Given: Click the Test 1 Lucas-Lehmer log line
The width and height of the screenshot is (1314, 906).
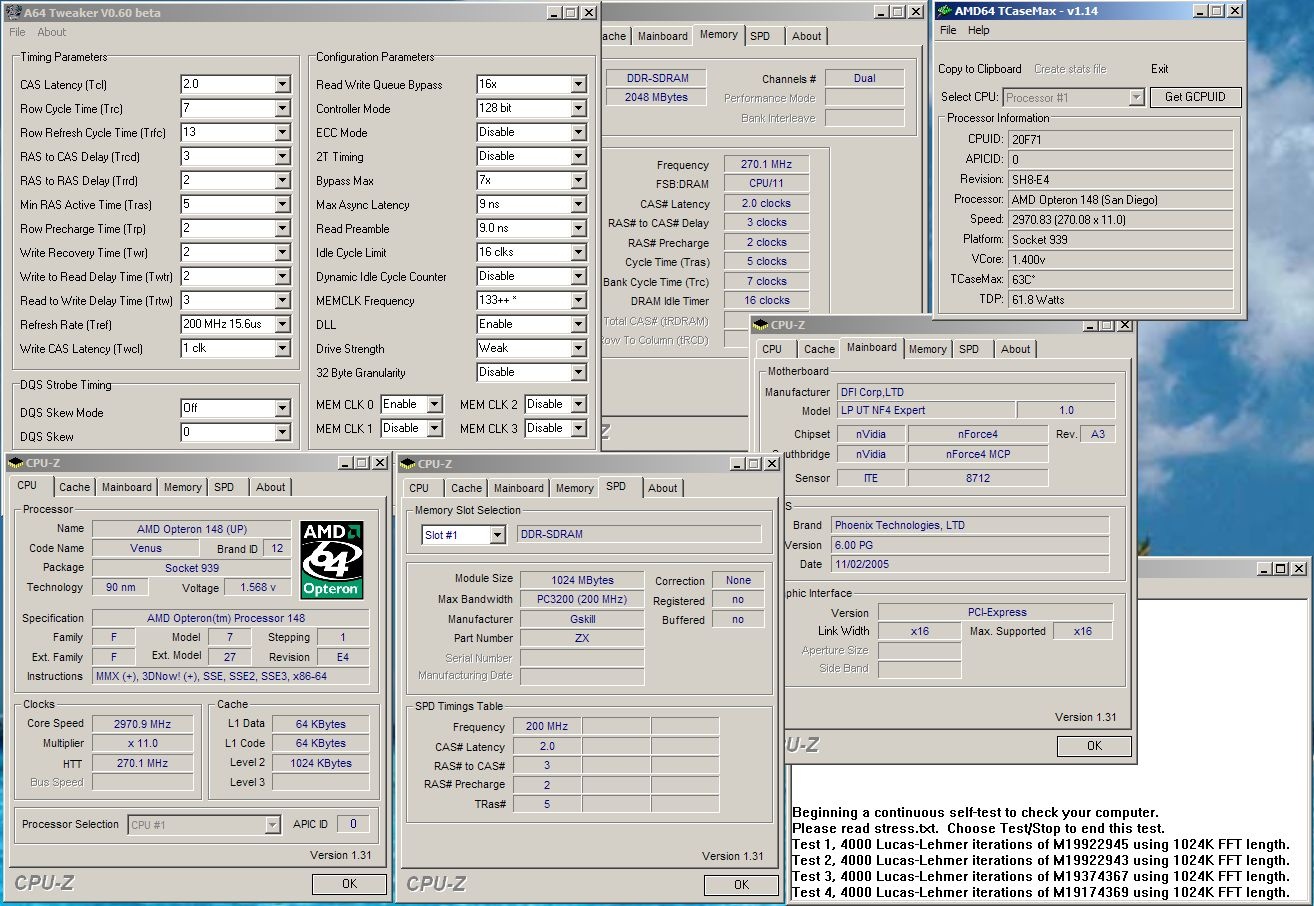Looking at the screenshot, I should click(x=1040, y=844).
